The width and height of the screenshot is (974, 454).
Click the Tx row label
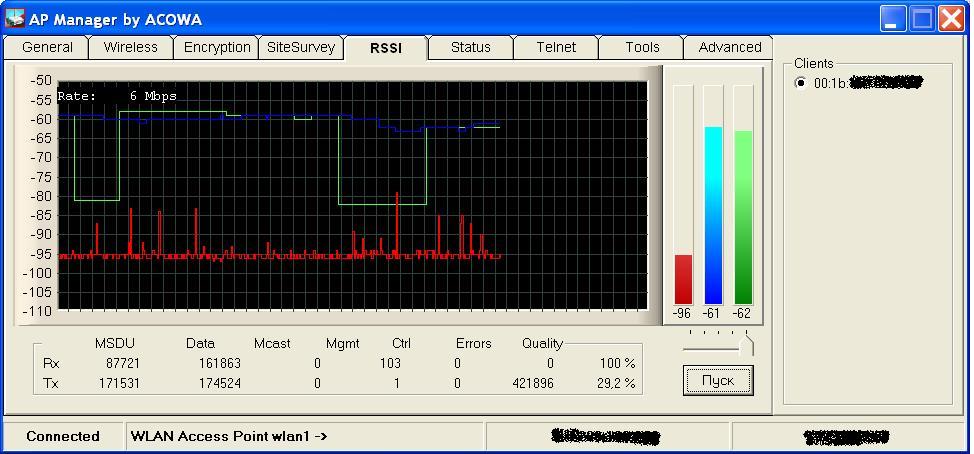[x=51, y=384]
